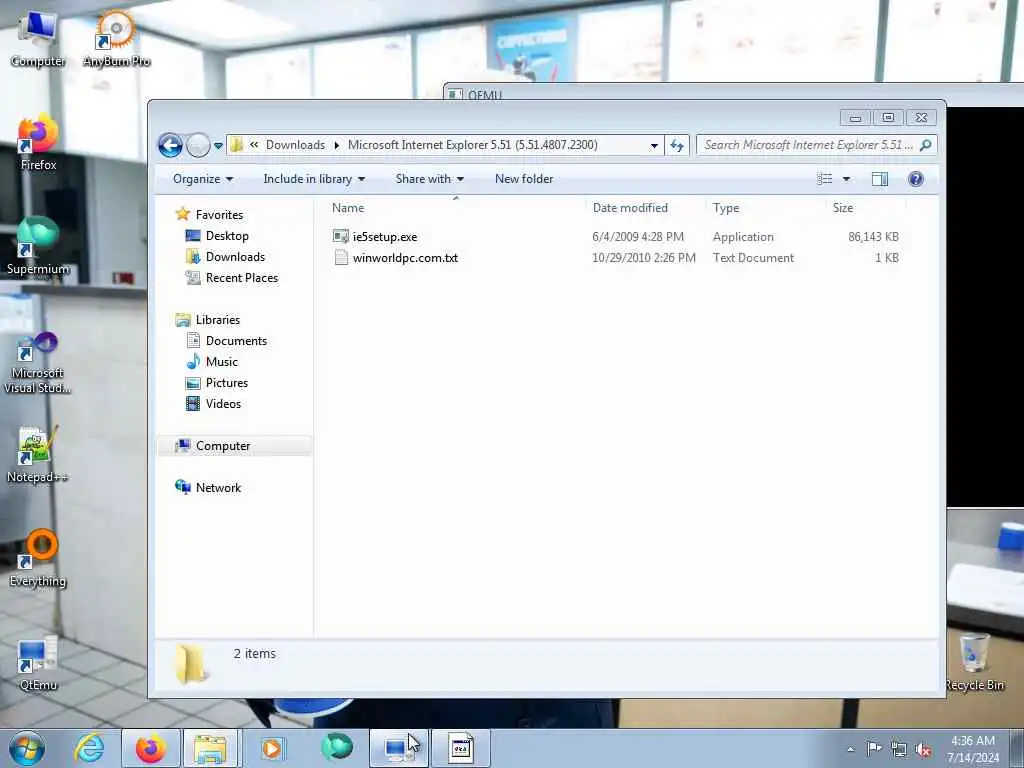This screenshot has height=768, width=1024.
Task: Open Explorer help with the question icon
Action: 916,179
